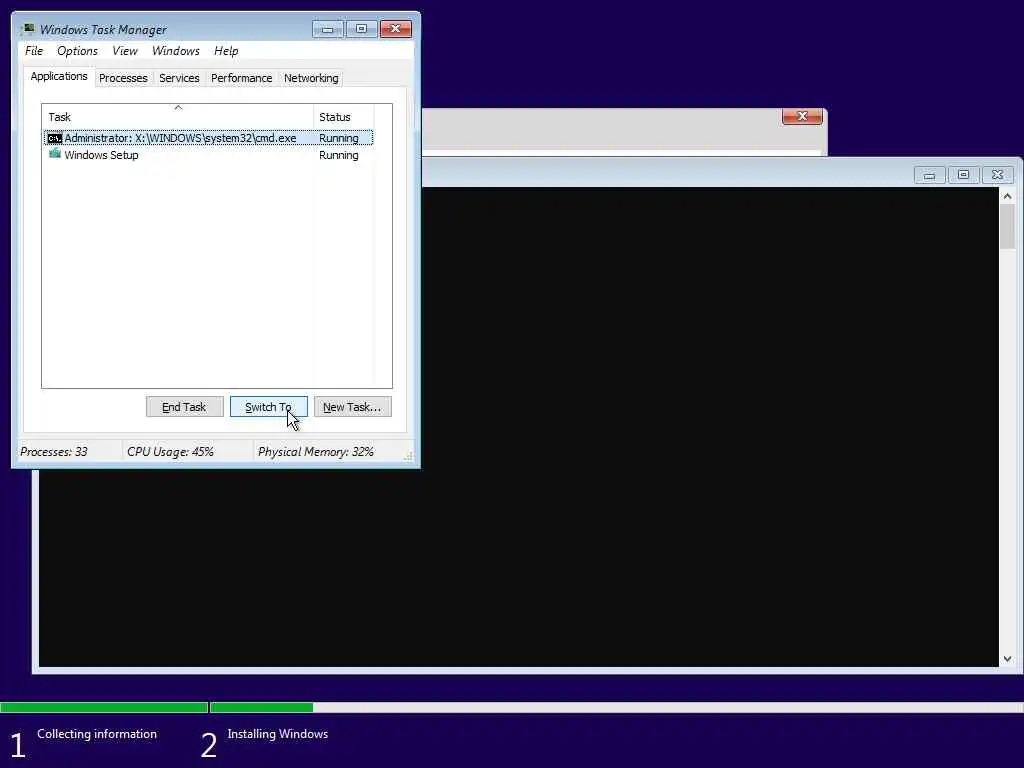Viewport: 1024px width, 768px height.
Task: Switch to the Performance tab
Action: (241, 78)
